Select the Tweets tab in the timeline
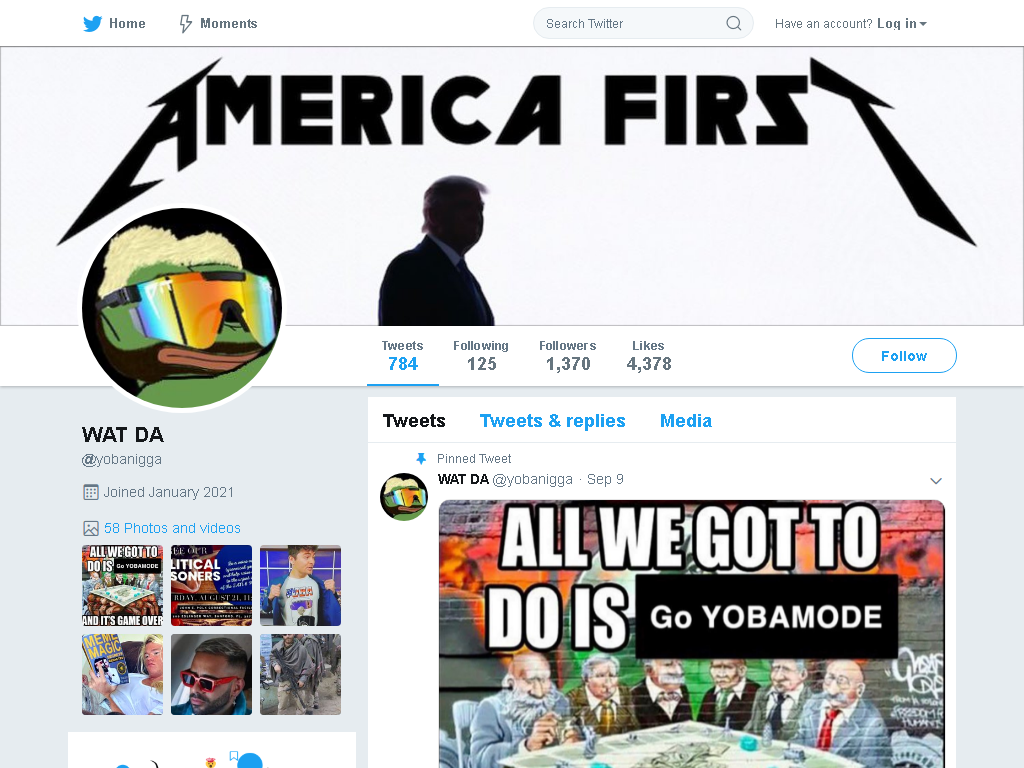 (x=414, y=421)
